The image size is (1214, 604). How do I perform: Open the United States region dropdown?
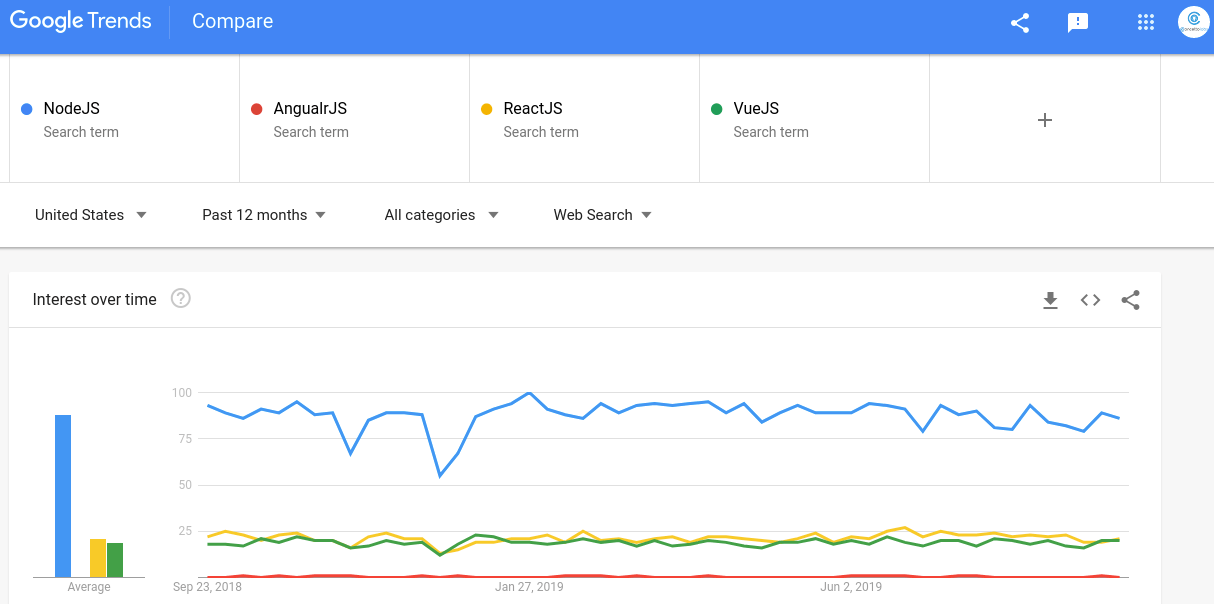[x=90, y=214]
